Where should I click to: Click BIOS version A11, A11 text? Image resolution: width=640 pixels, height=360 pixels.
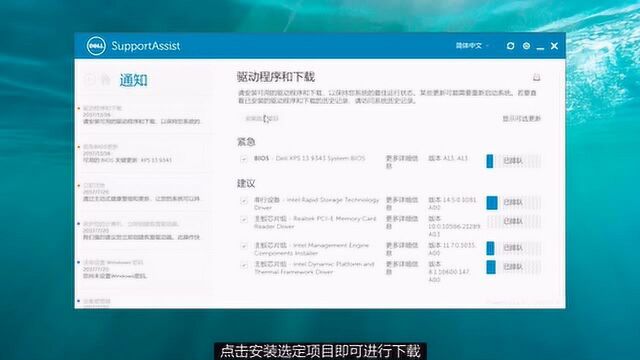click(448, 158)
